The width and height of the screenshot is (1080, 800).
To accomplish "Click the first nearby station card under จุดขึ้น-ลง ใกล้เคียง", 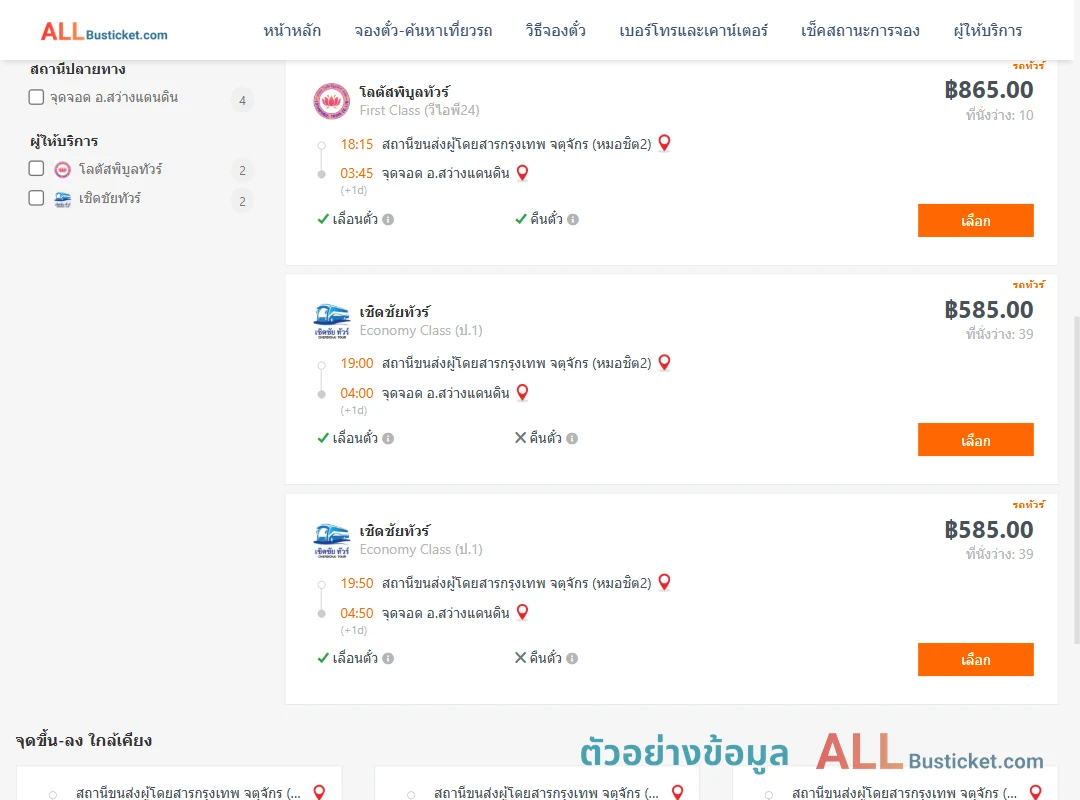I will pos(179,783).
